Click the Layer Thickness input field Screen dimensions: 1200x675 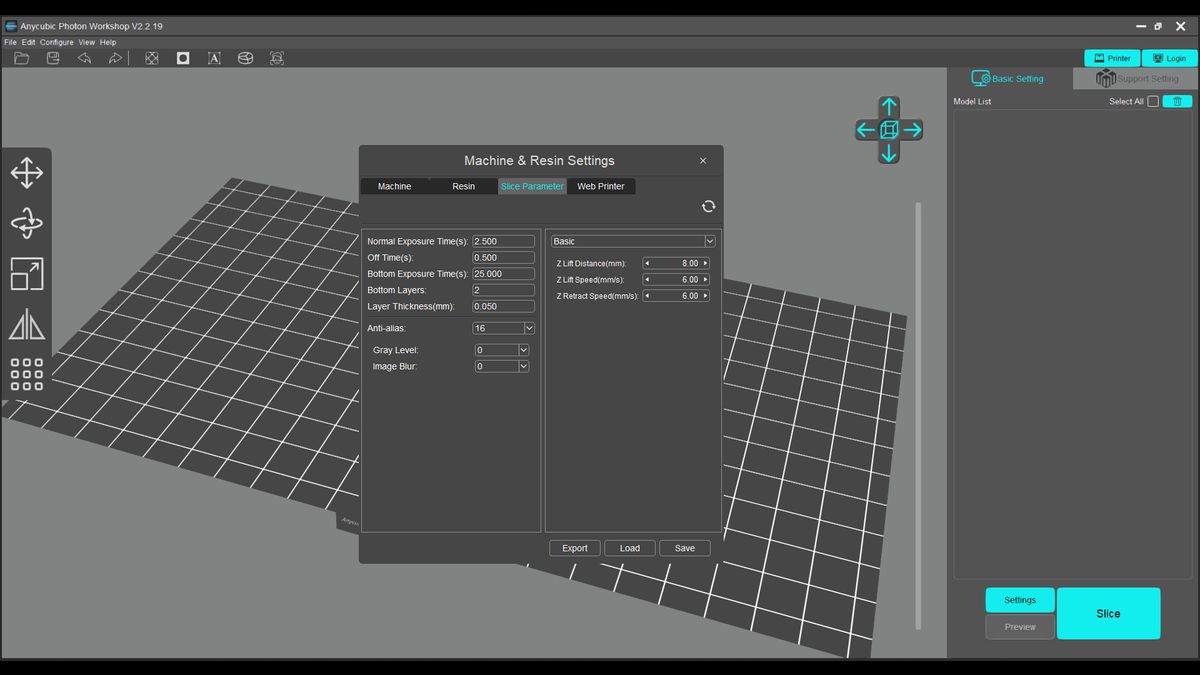coord(503,306)
